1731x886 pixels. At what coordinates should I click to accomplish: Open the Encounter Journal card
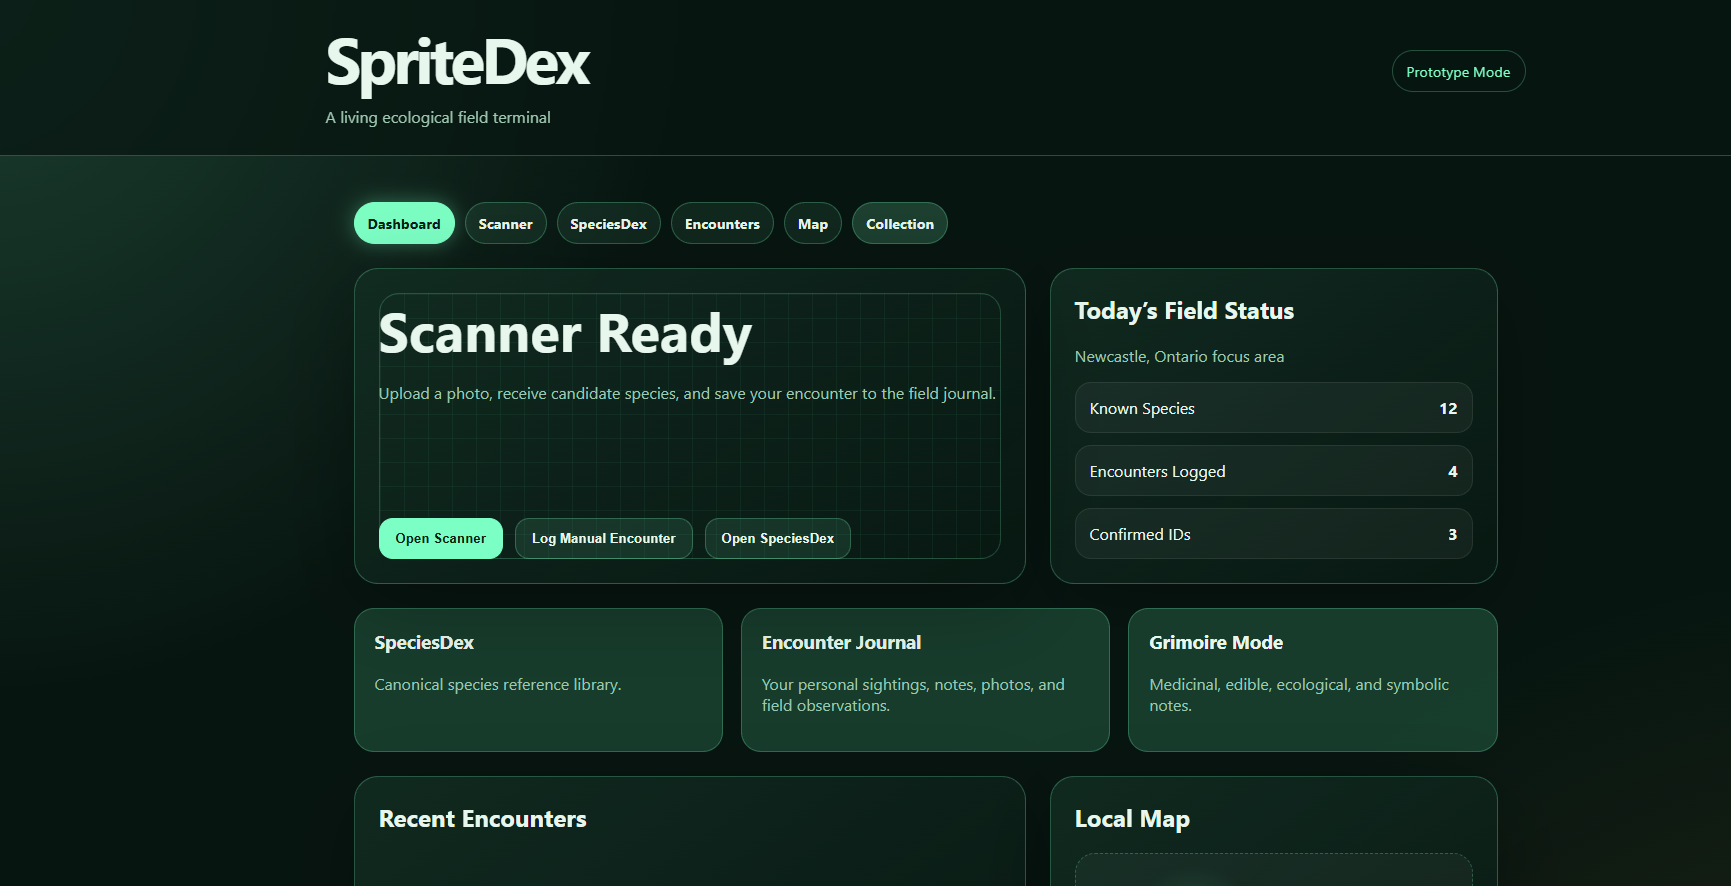coord(925,680)
